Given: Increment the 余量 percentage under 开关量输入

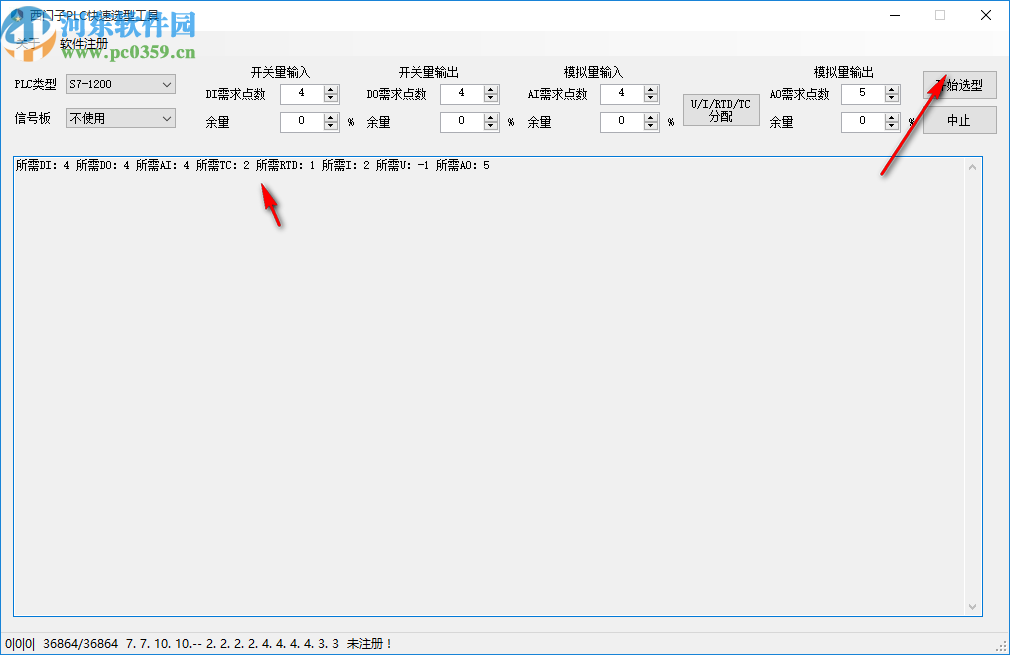Looking at the screenshot, I should pyautogui.click(x=330, y=117).
